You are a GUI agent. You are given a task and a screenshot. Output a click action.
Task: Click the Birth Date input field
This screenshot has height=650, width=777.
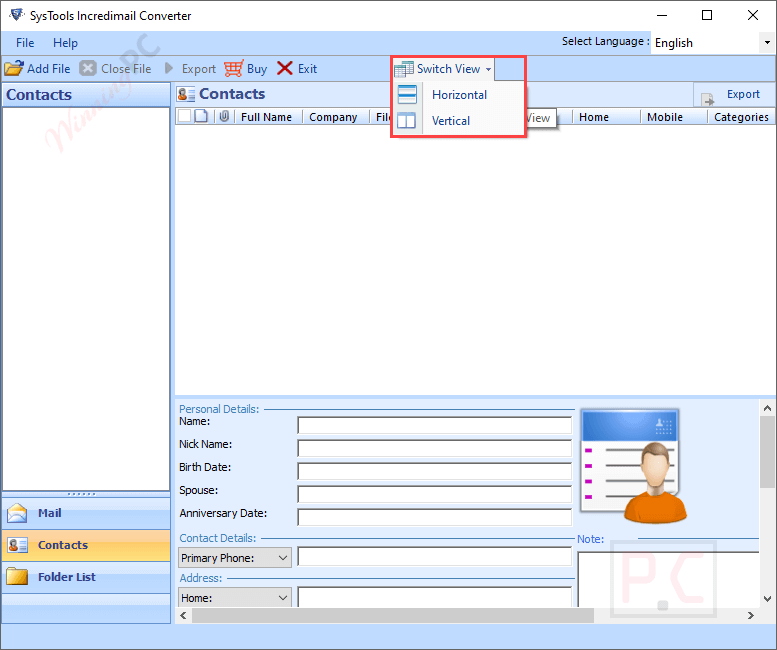[x=435, y=471]
